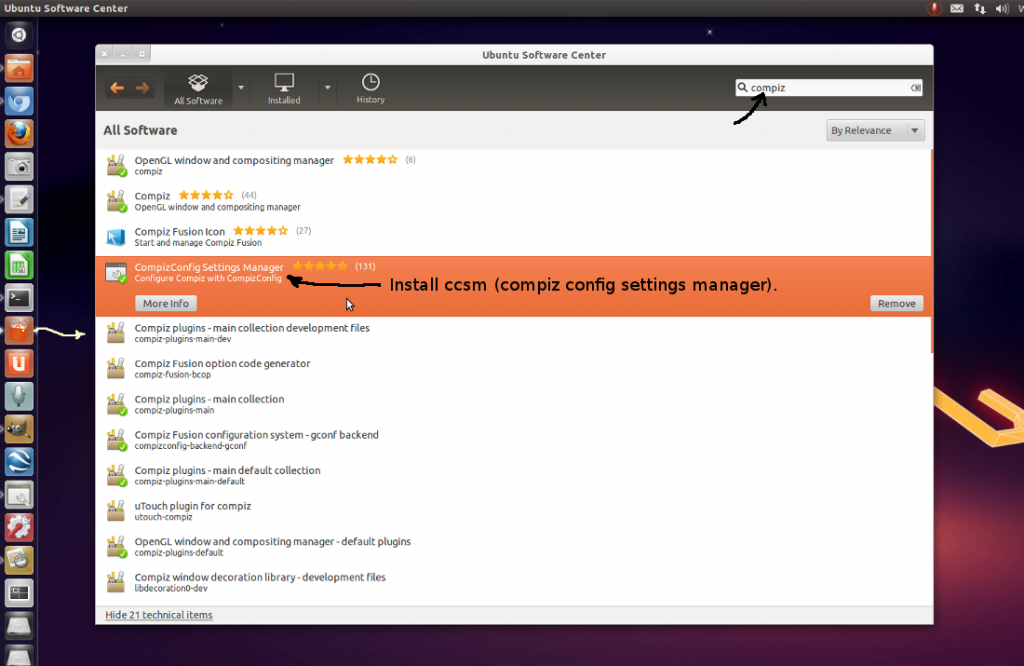Click the star rating of Compiz Fusion Icon
The height and width of the screenshot is (666, 1024).
[x=261, y=230]
